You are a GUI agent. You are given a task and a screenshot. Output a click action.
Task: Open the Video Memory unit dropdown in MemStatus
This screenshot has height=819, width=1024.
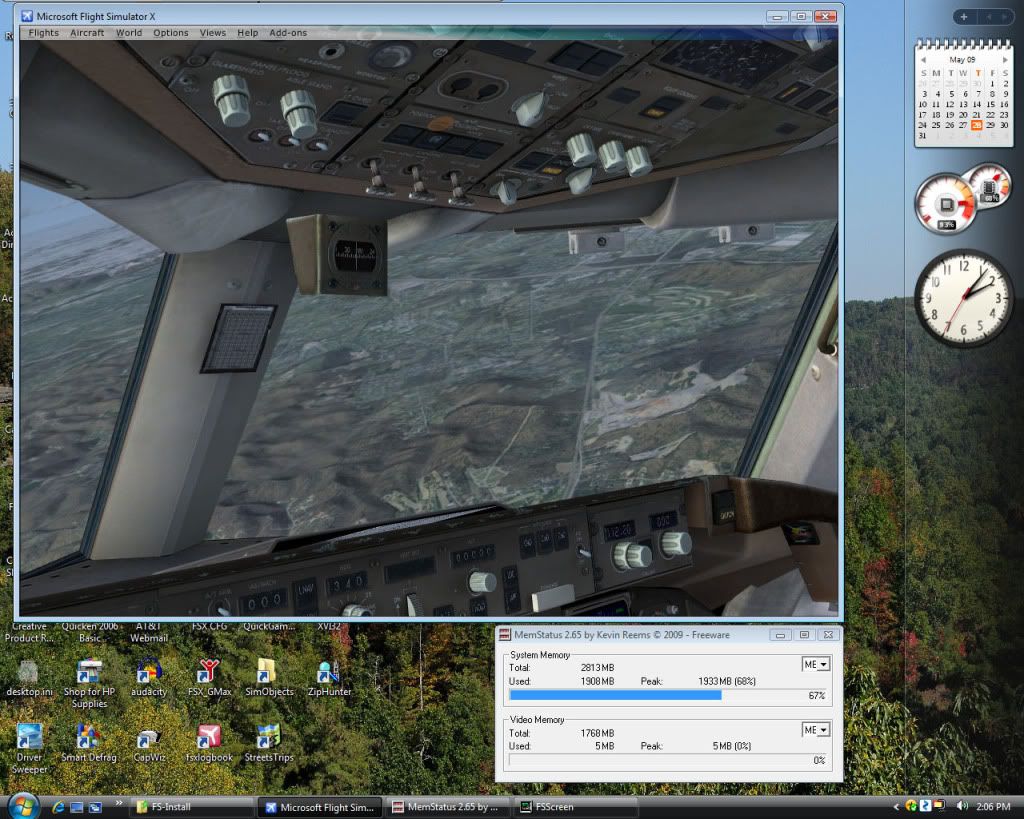(x=816, y=730)
